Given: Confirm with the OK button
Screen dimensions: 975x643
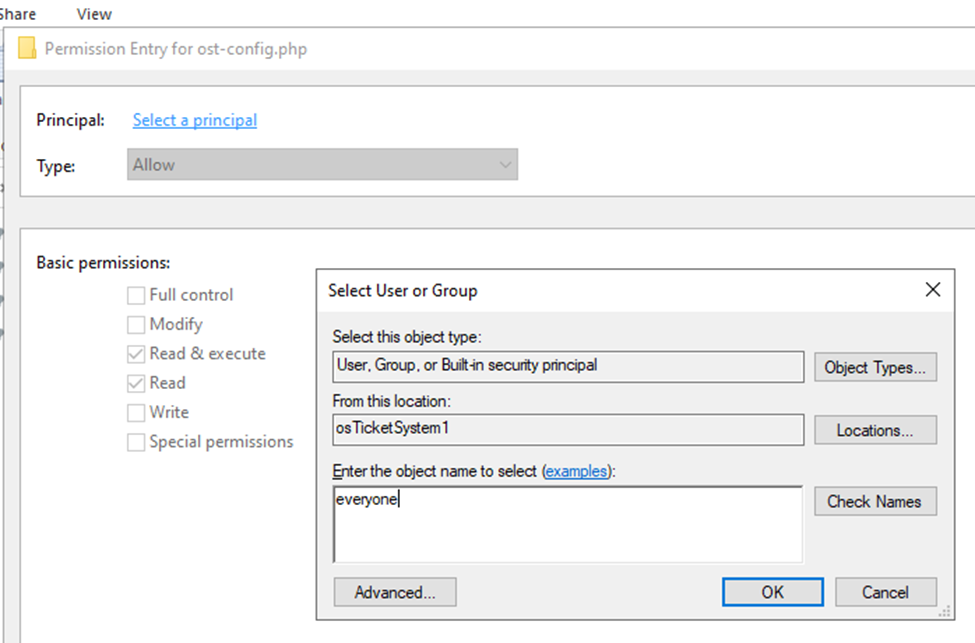Looking at the screenshot, I should [772, 592].
